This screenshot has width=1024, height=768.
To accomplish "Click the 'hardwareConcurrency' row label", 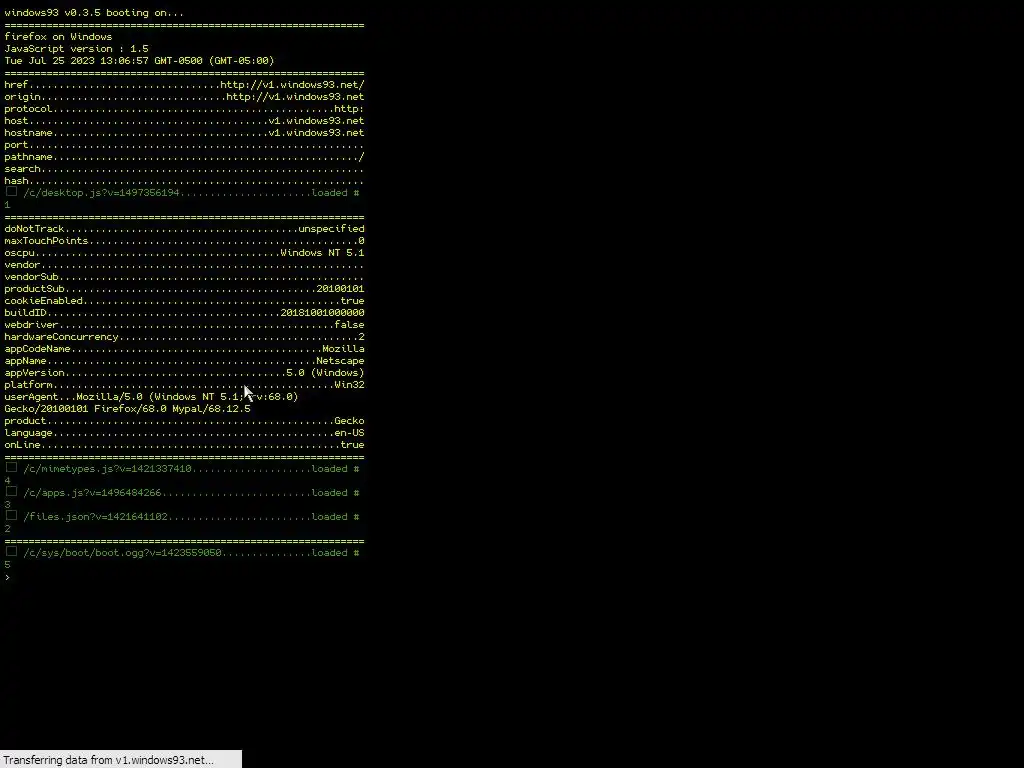I will [61, 337].
